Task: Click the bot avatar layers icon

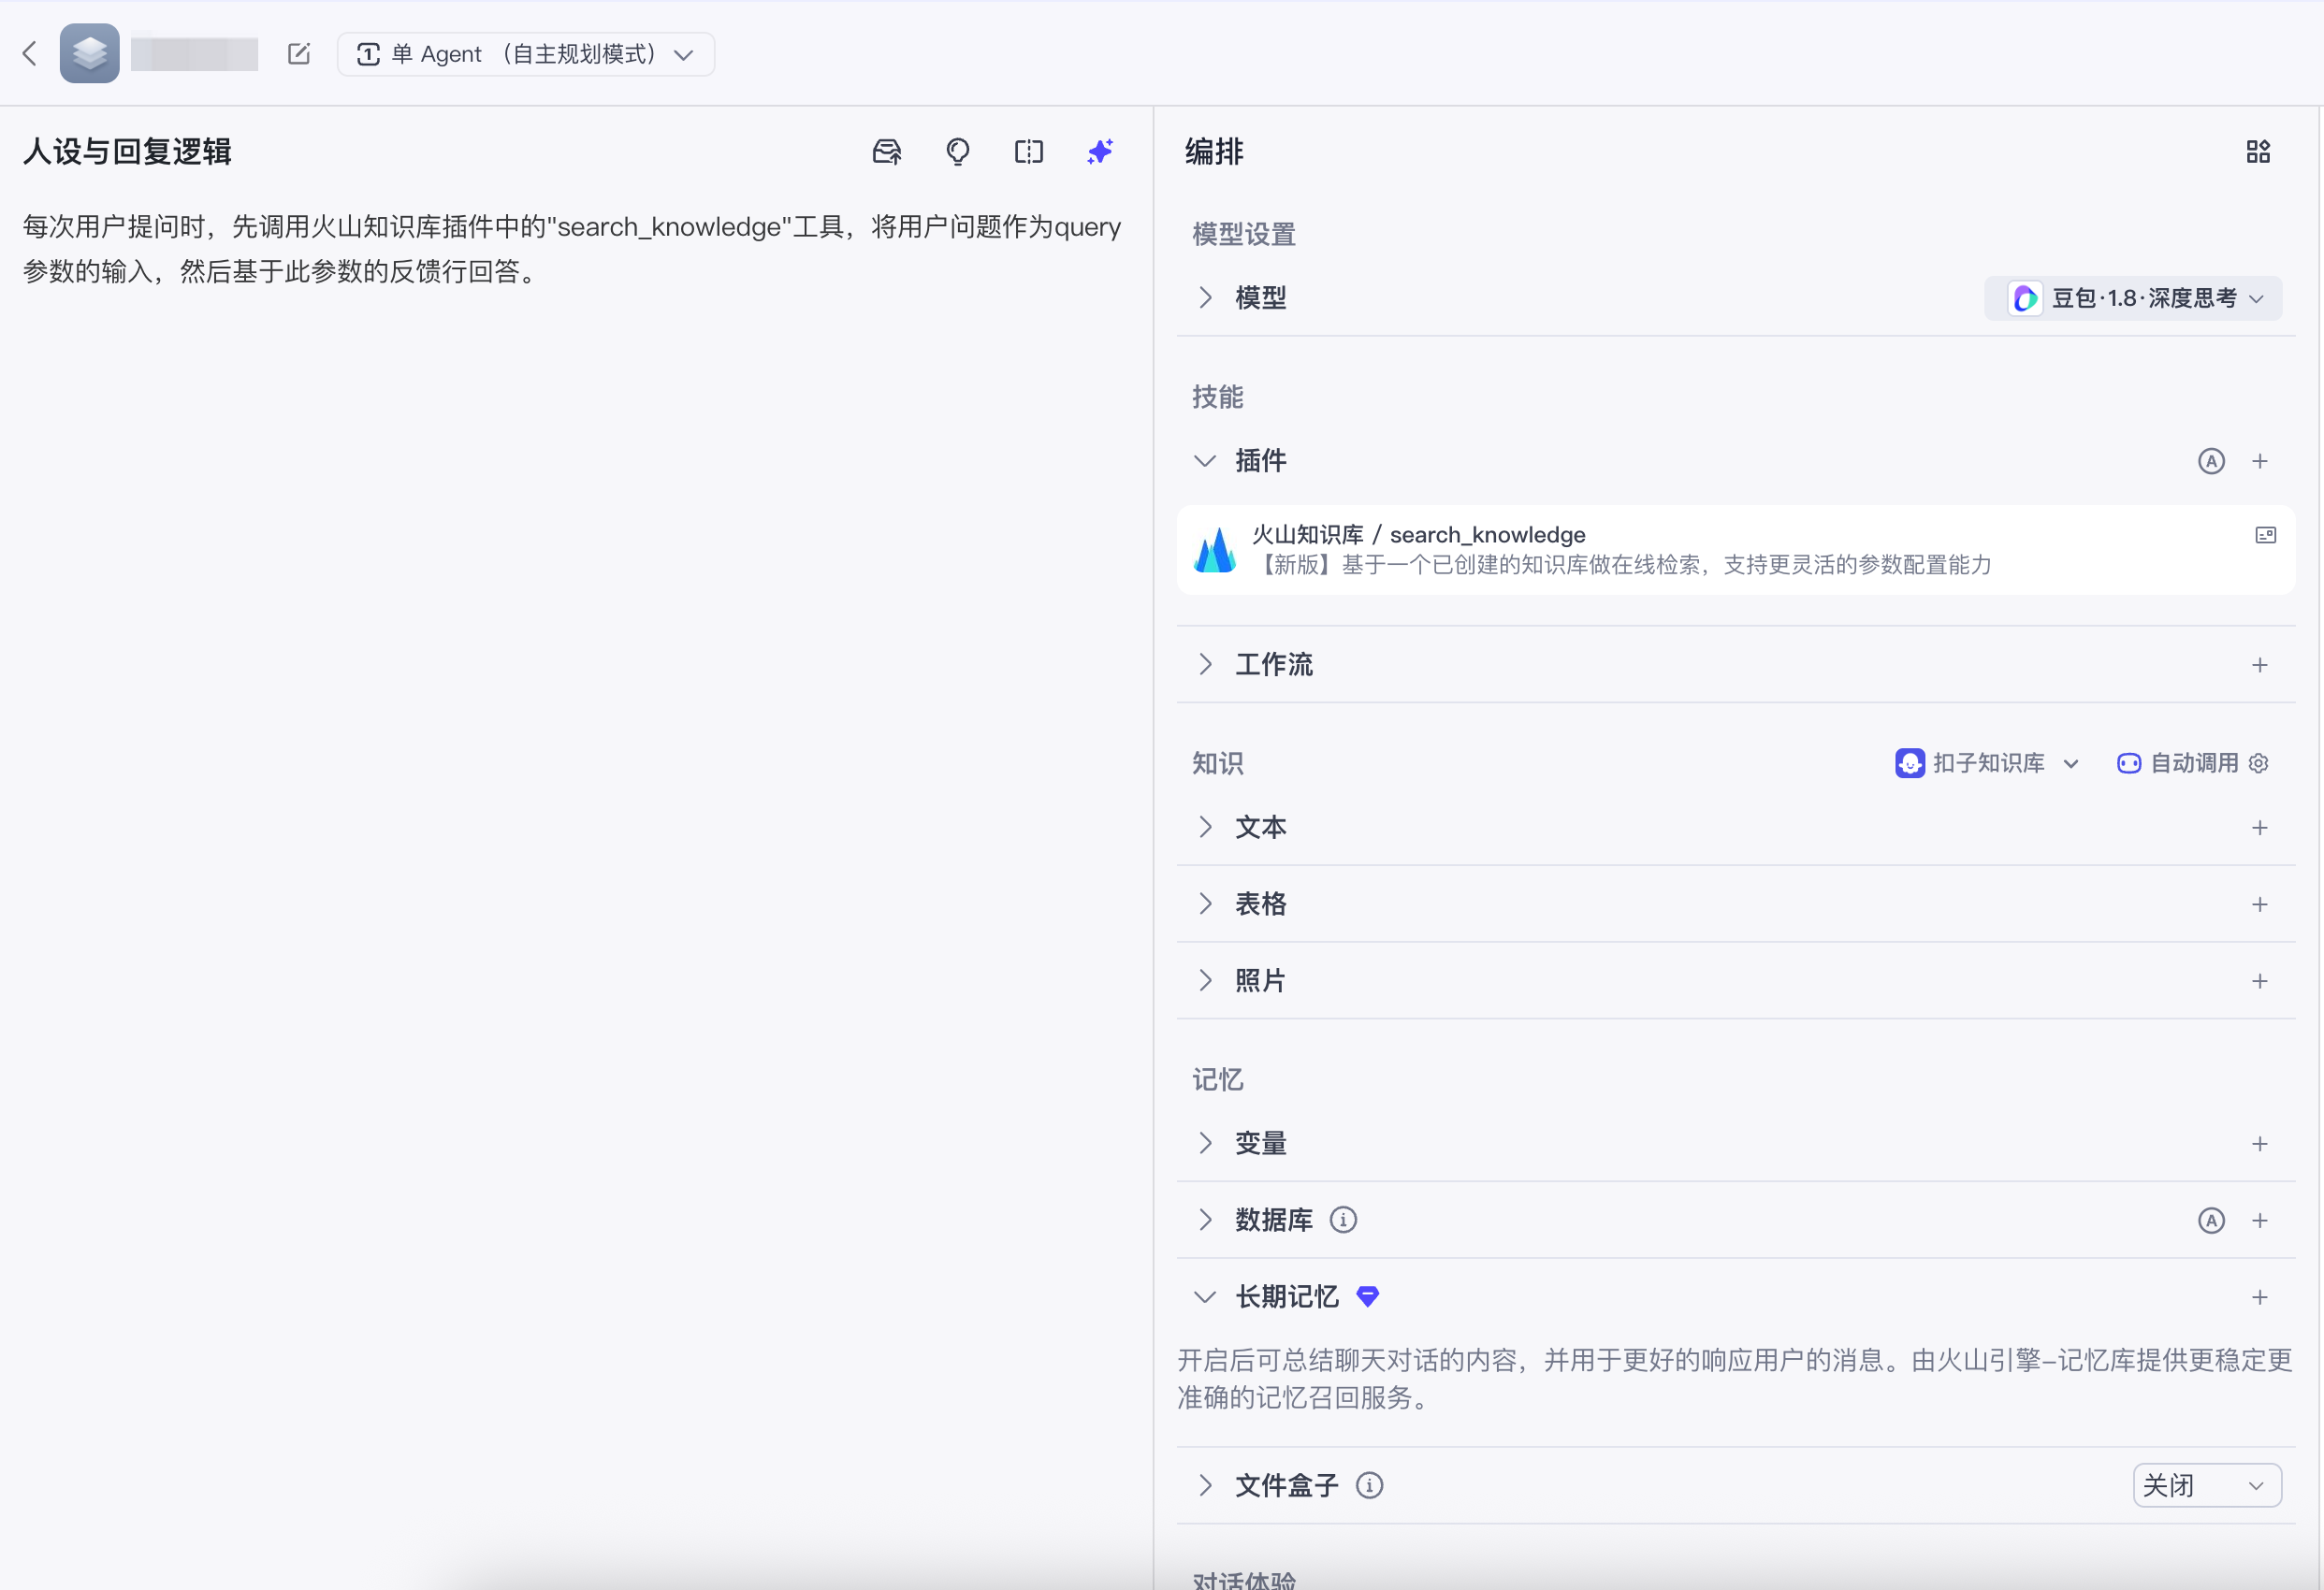Action: (x=89, y=54)
